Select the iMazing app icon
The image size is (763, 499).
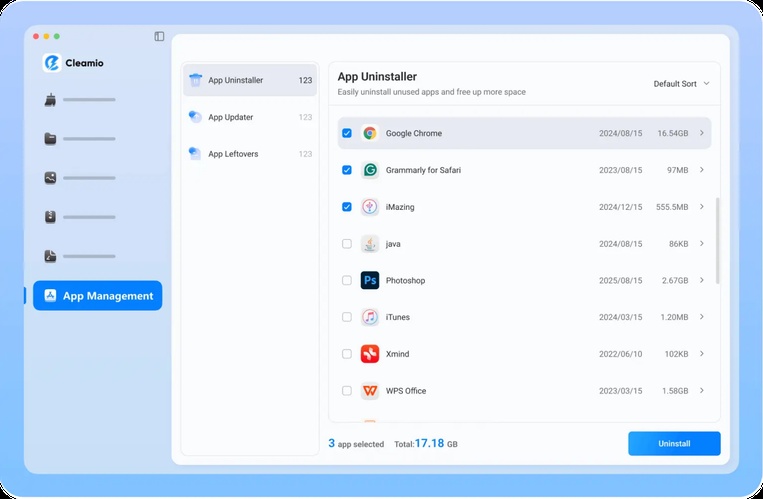coord(370,207)
